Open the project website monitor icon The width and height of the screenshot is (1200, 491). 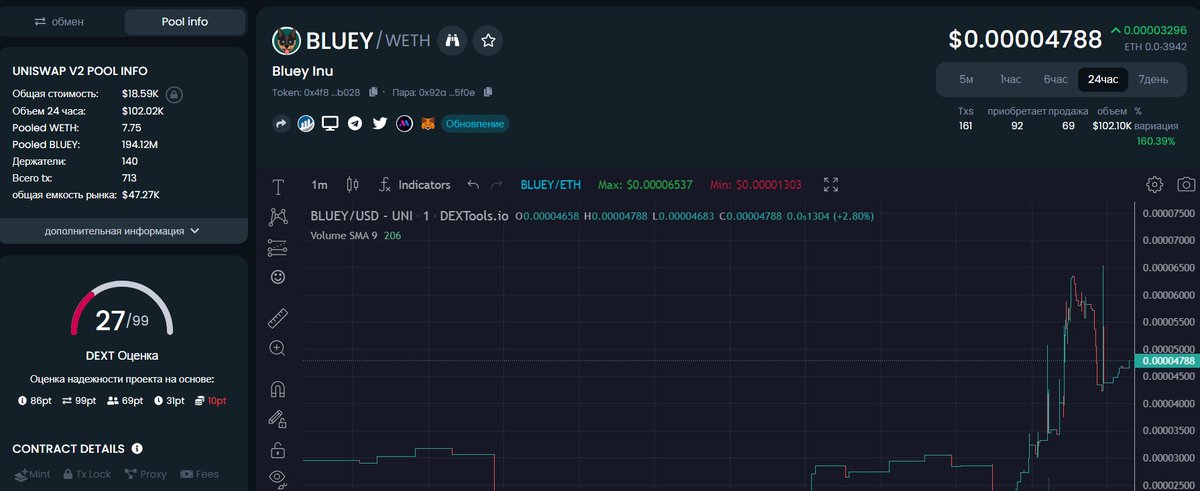[330, 124]
